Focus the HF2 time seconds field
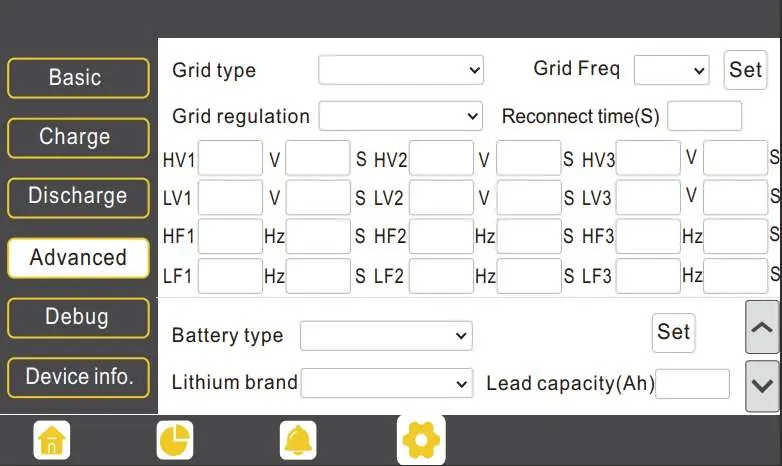This screenshot has height=466, width=782. (x=529, y=236)
